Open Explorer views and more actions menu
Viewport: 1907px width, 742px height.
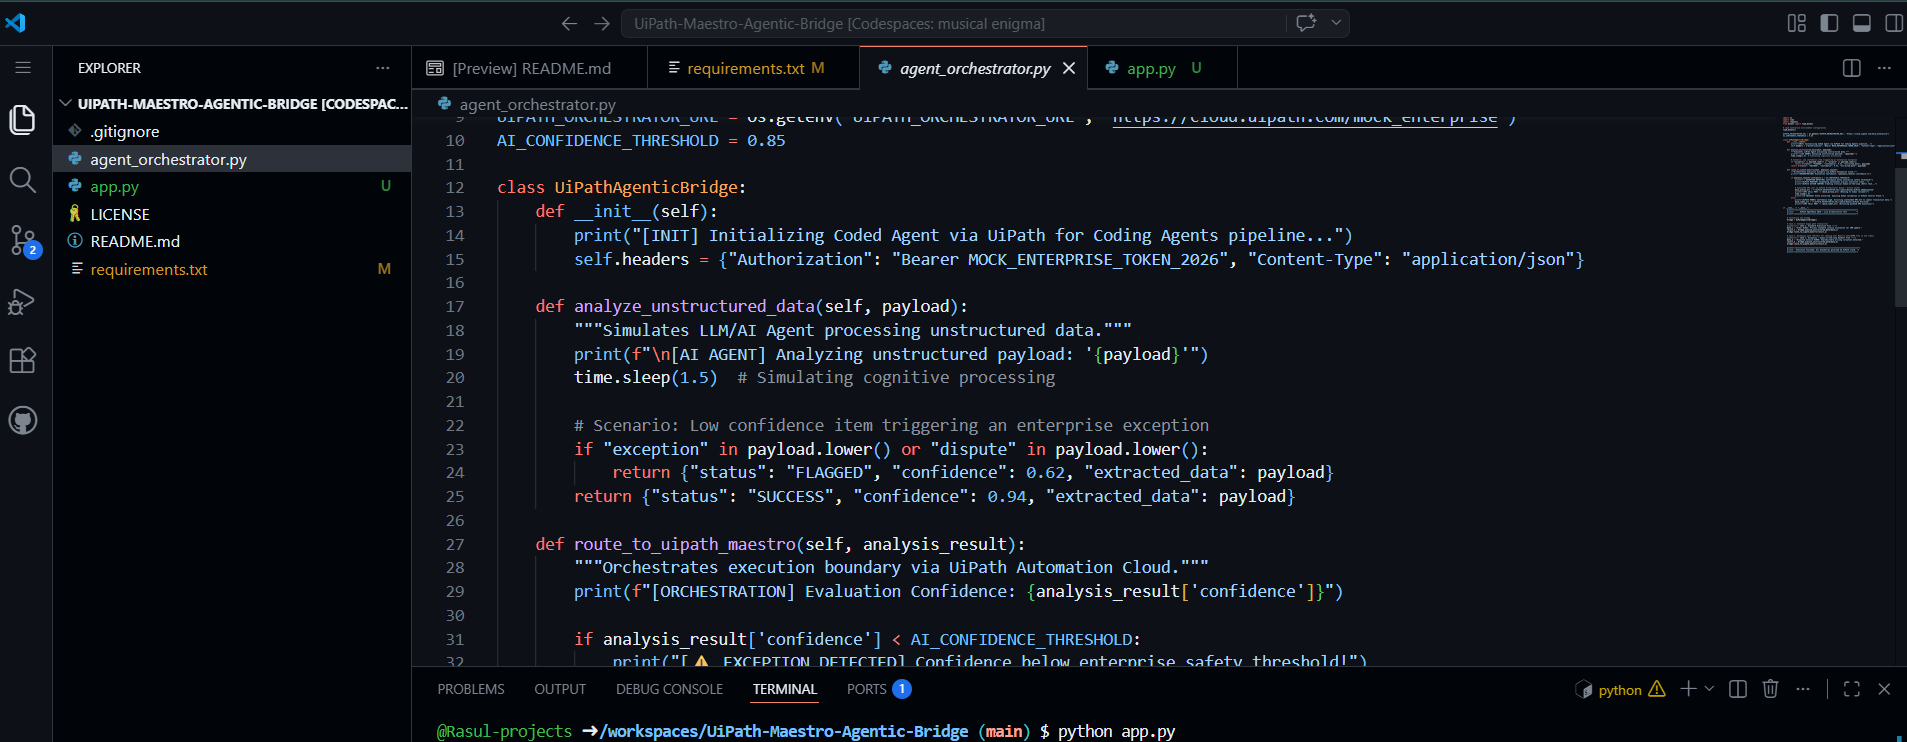click(382, 68)
